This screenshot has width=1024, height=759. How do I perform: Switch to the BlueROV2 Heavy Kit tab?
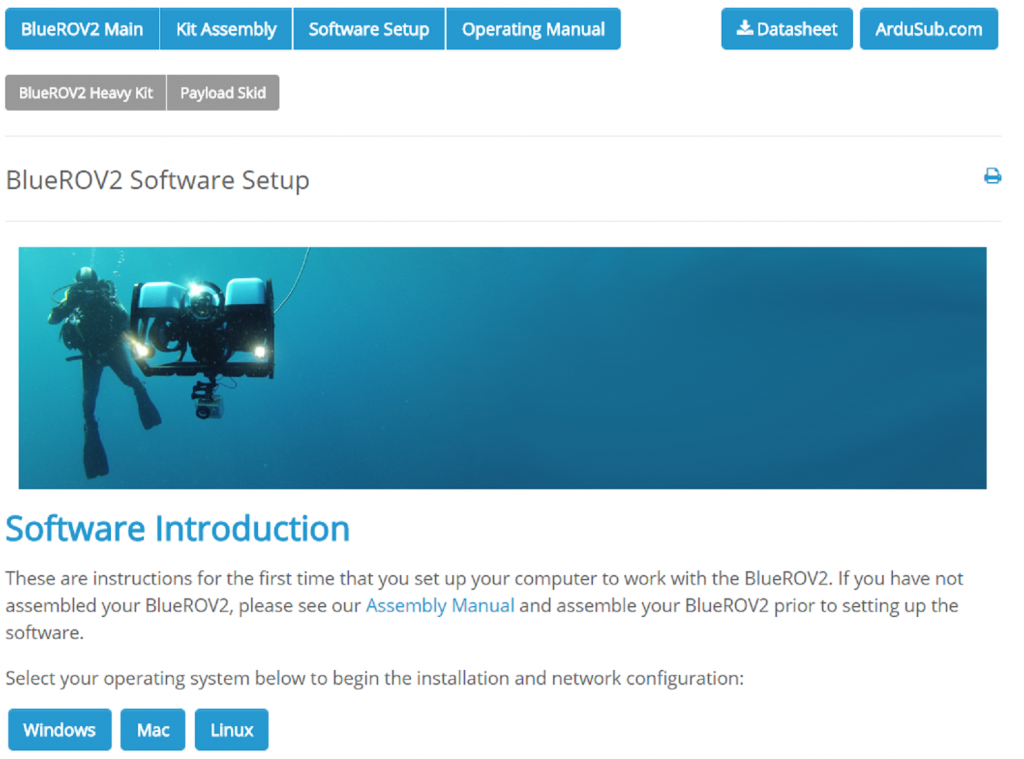(x=85, y=92)
